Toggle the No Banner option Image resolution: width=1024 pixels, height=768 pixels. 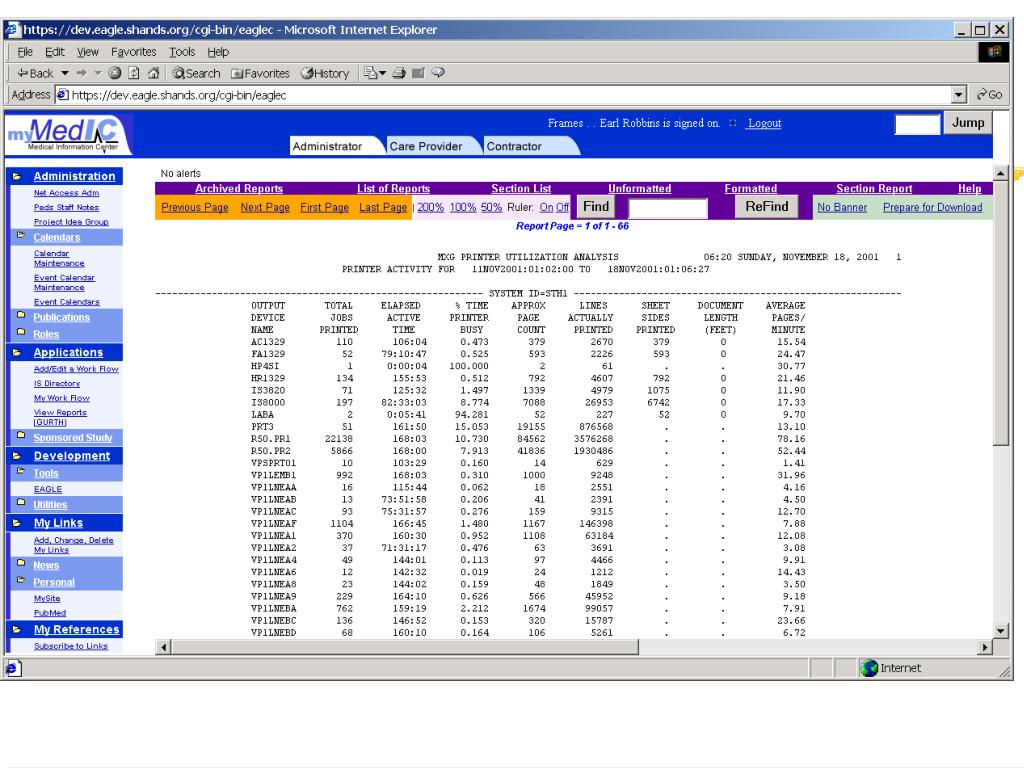point(842,207)
